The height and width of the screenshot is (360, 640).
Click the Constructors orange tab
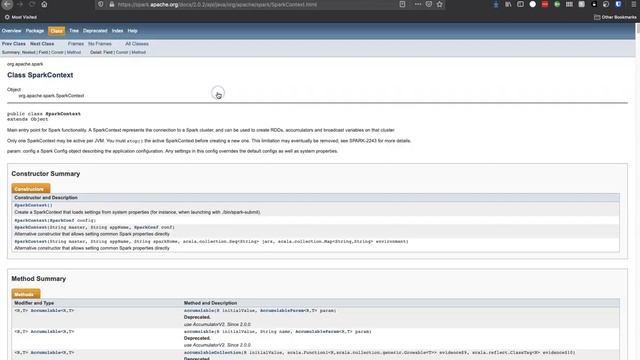[x=31, y=189]
